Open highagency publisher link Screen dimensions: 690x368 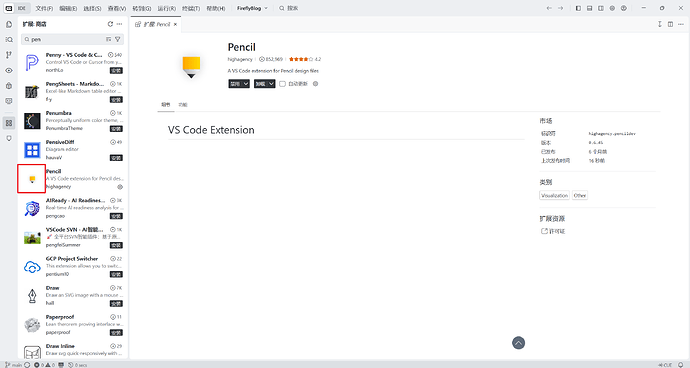coord(240,59)
